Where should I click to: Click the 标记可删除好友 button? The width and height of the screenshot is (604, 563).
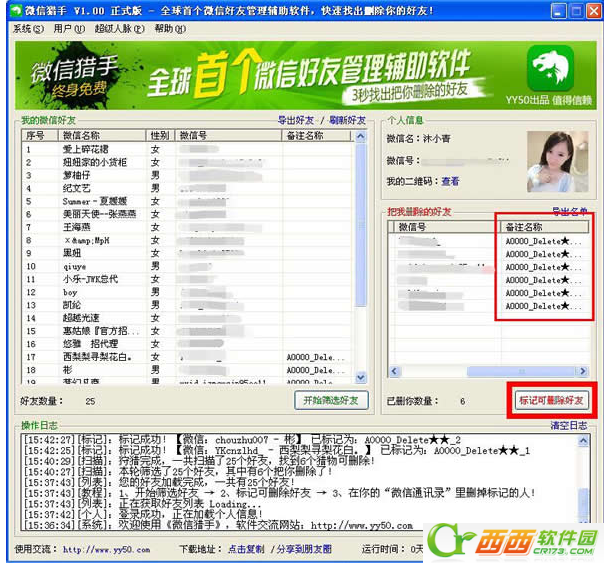click(x=551, y=400)
